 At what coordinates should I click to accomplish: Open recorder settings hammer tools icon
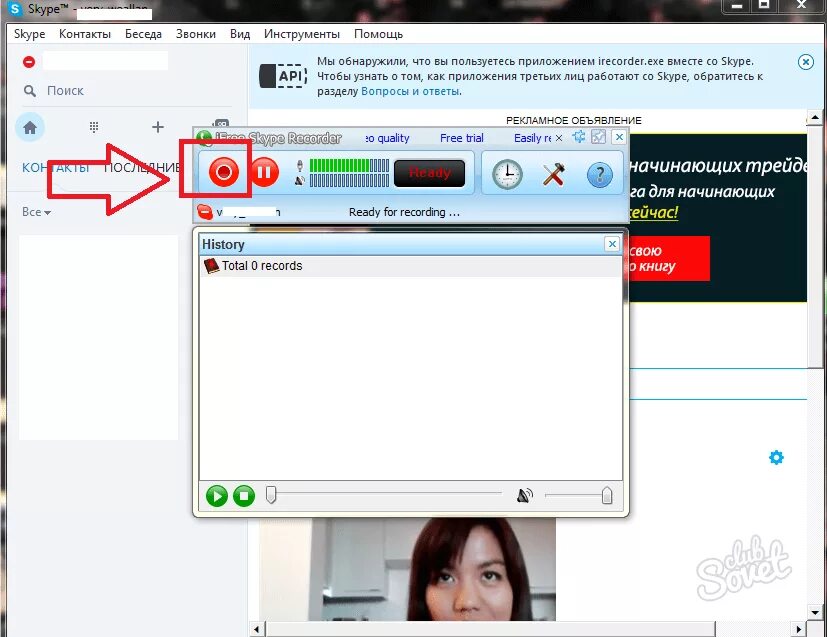coord(554,175)
